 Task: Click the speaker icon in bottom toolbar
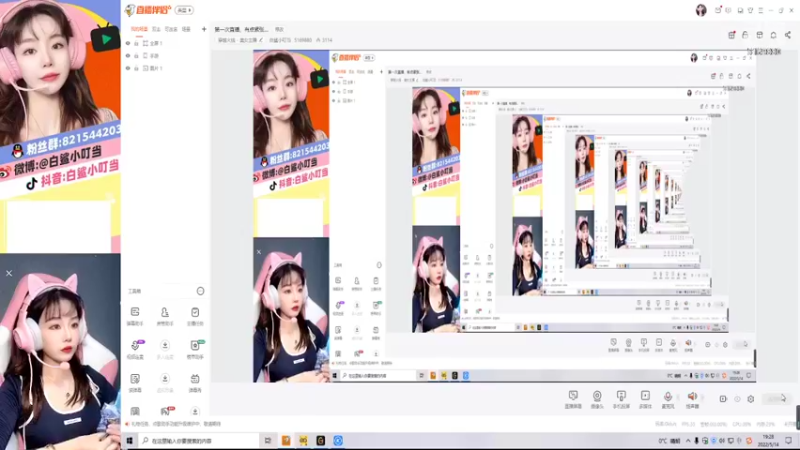point(692,396)
